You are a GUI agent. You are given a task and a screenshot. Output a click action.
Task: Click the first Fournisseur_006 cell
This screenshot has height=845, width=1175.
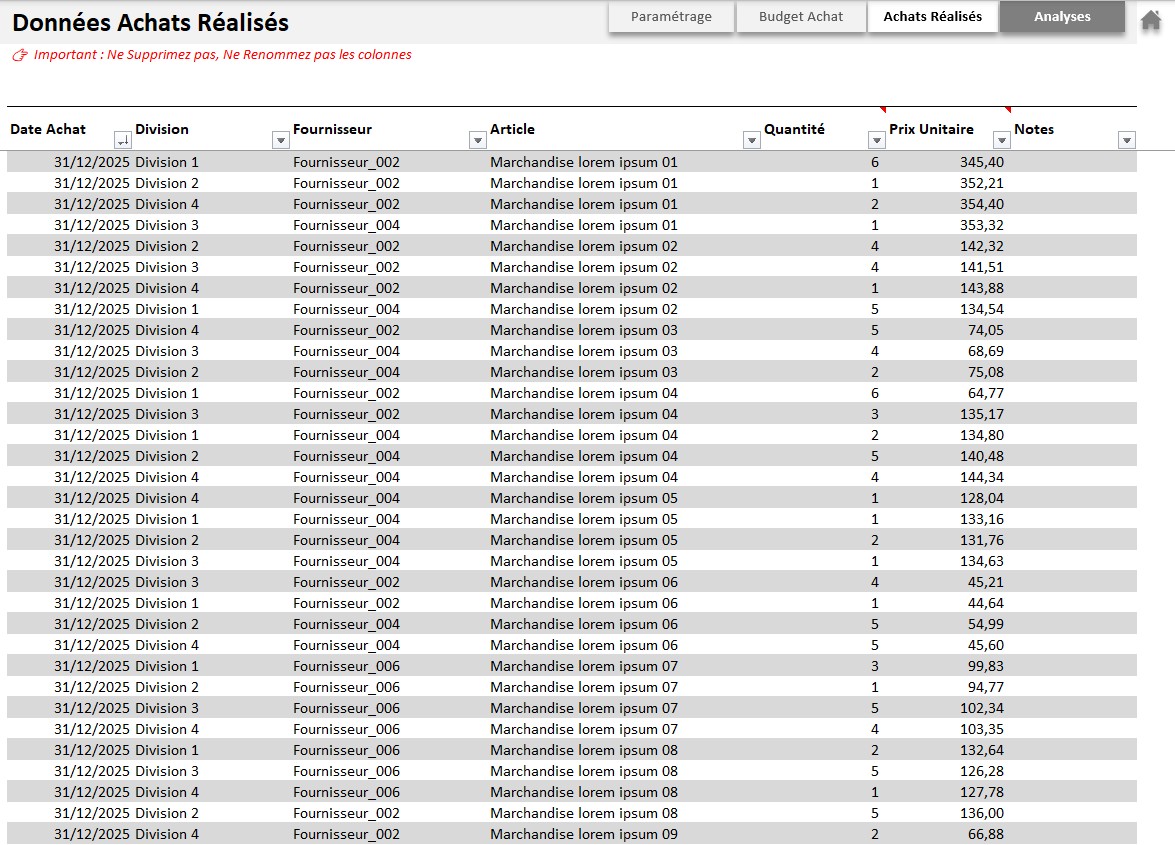(346, 666)
